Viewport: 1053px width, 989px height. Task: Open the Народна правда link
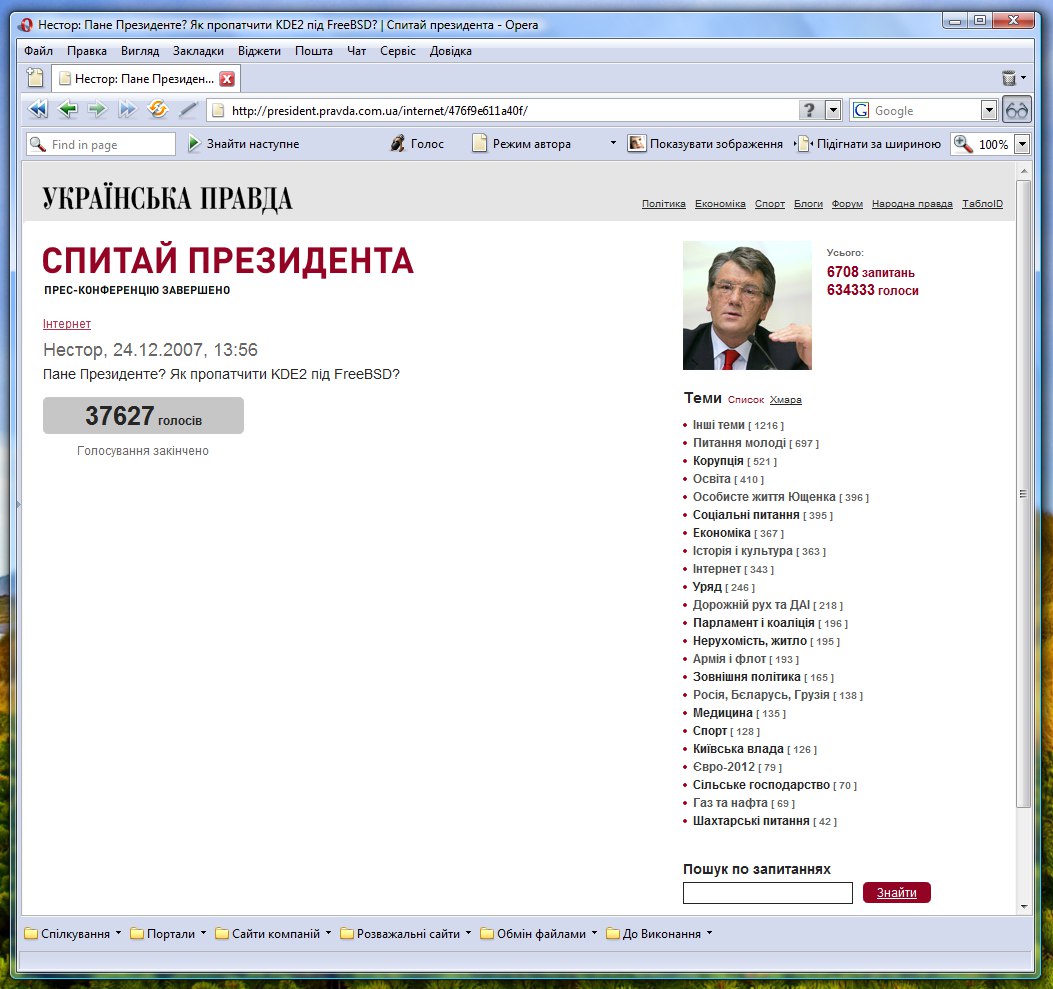[x=912, y=203]
